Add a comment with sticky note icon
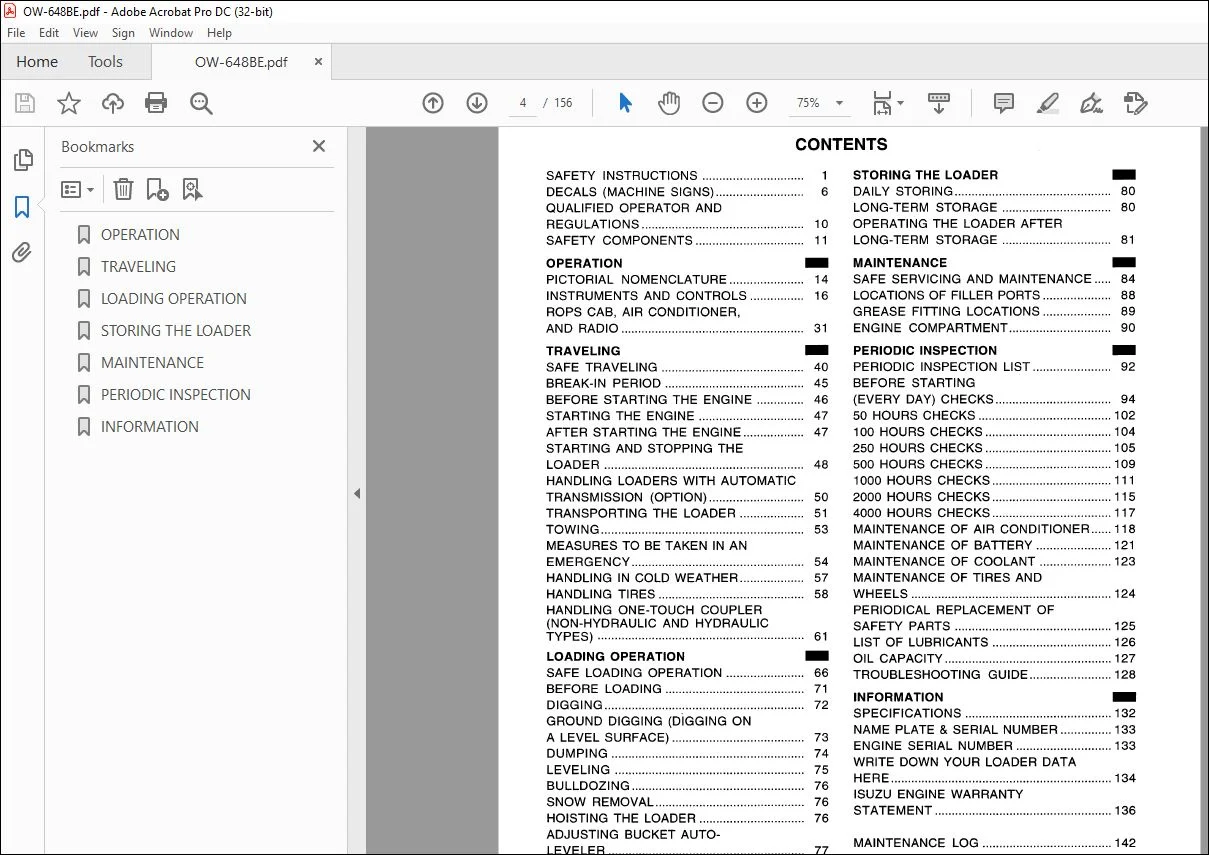Image resolution: width=1209 pixels, height=855 pixels. (x=1004, y=103)
